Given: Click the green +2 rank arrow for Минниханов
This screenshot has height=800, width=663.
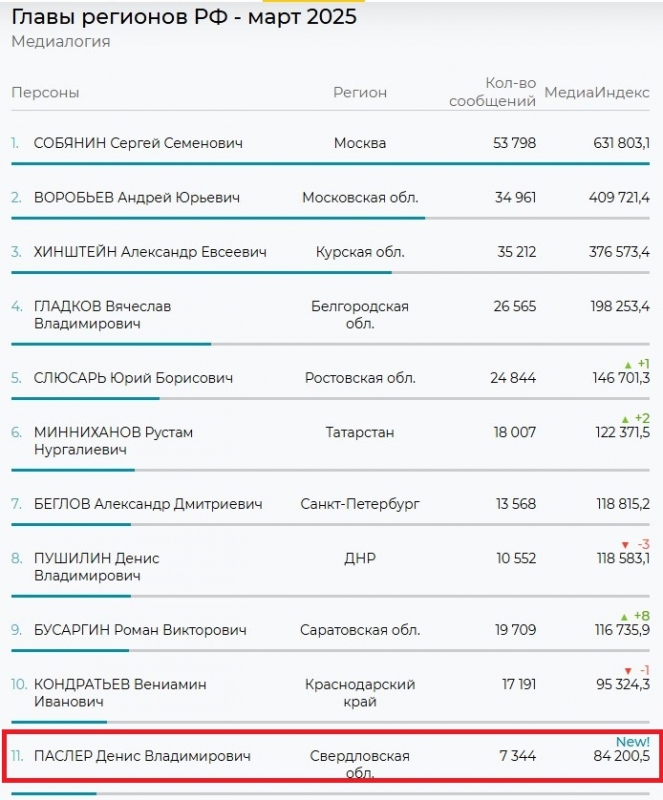Looking at the screenshot, I should (x=628, y=418).
